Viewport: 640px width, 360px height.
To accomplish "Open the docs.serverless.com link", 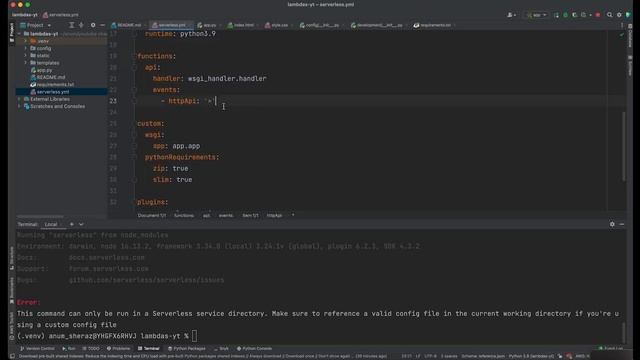I will click(107, 258).
